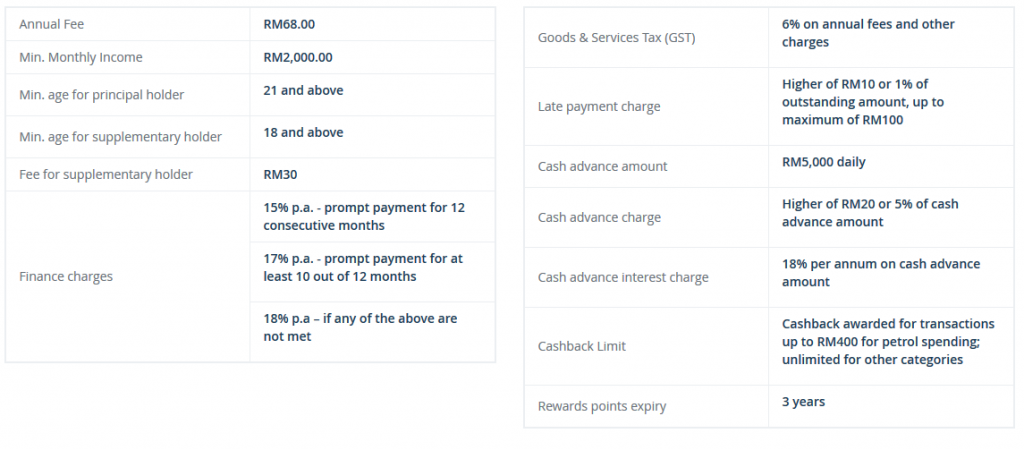Click the 15% p.a. prompt payment text
The height and width of the screenshot is (450, 1024).
(x=364, y=216)
